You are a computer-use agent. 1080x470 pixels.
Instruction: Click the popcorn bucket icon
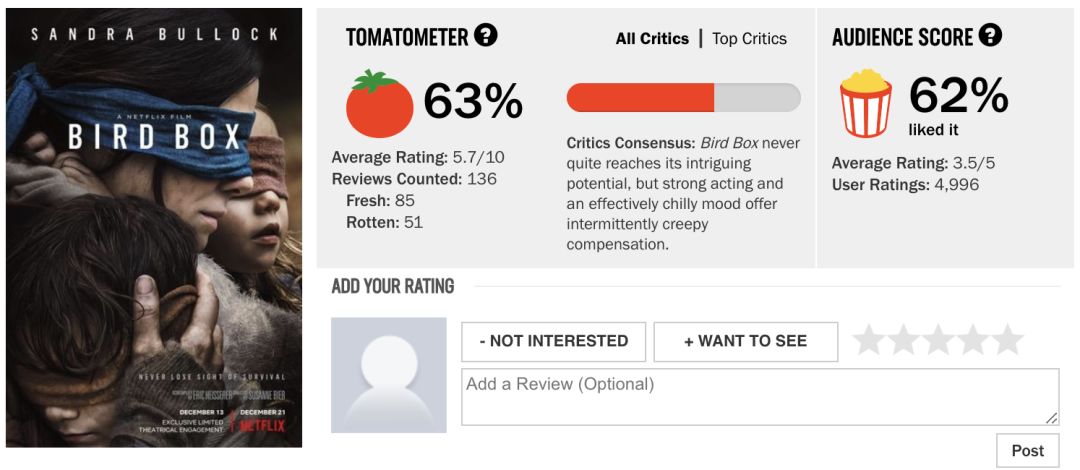pyautogui.click(x=865, y=103)
